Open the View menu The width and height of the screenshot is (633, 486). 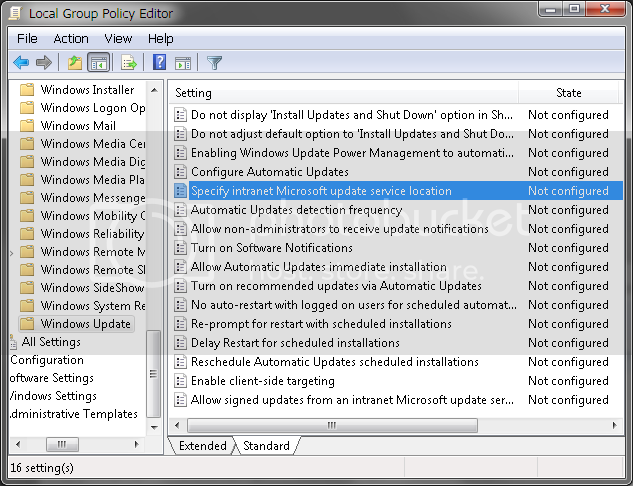(x=118, y=38)
